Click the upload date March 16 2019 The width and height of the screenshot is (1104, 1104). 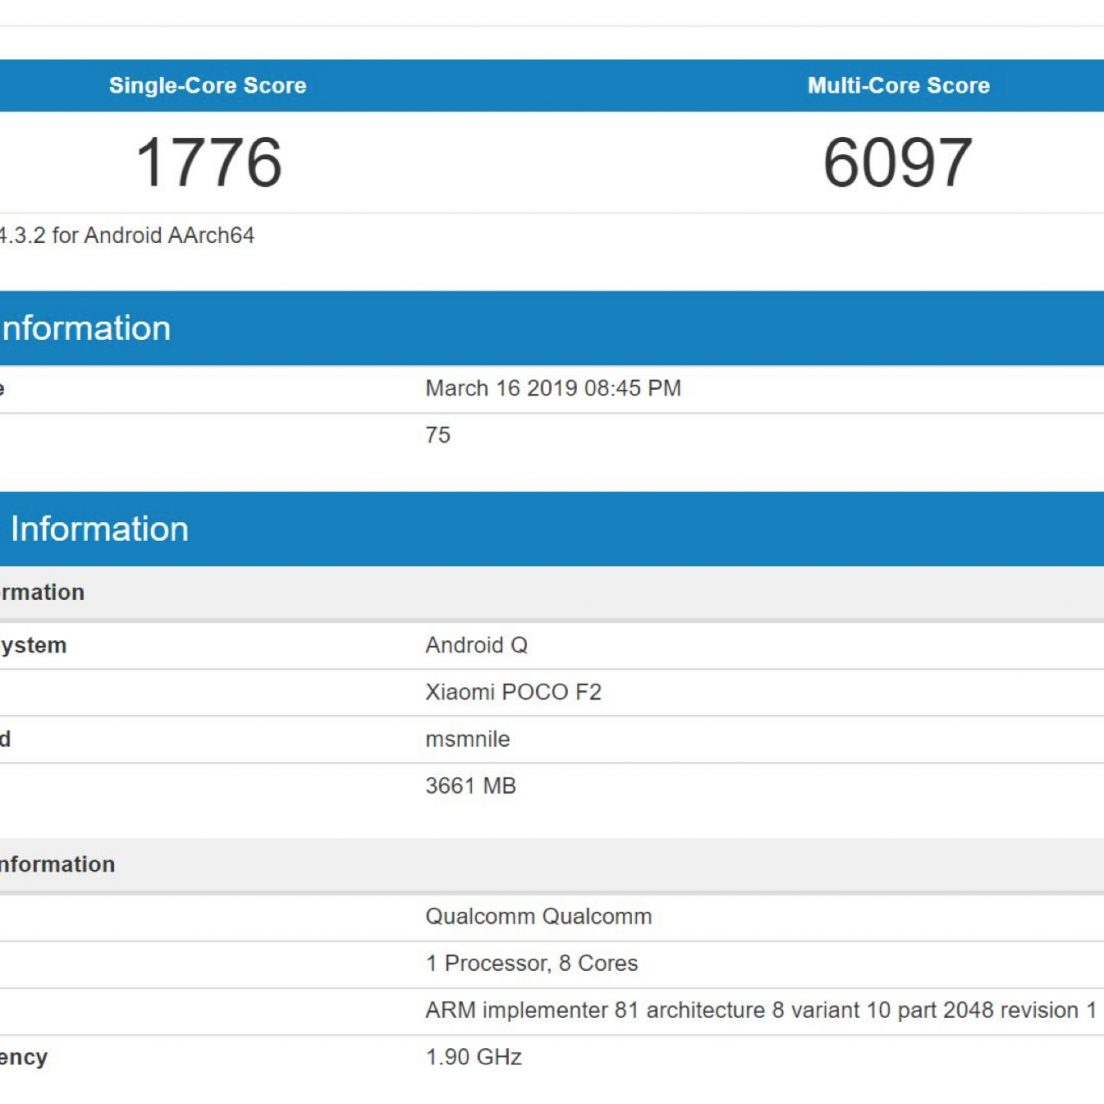(x=553, y=389)
